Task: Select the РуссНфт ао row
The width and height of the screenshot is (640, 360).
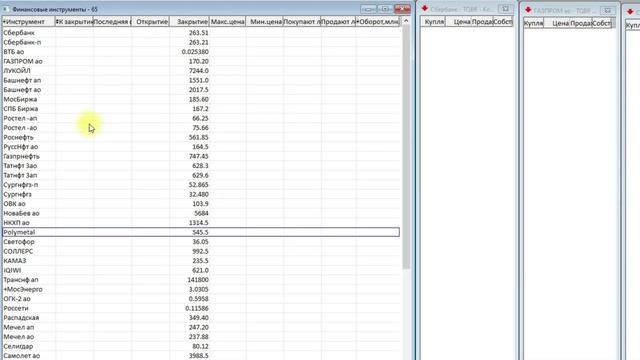Action: 201,147
